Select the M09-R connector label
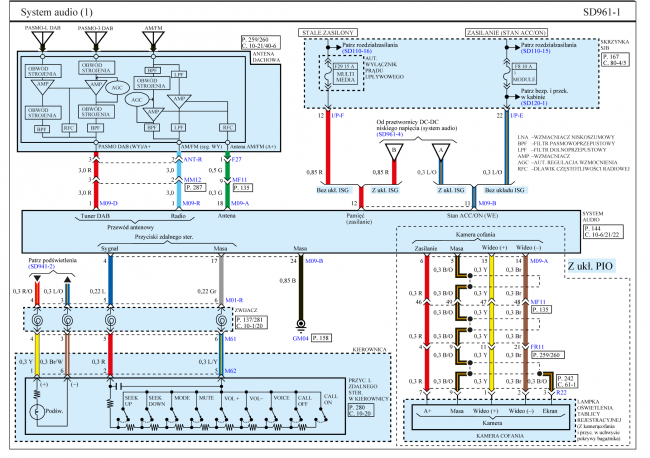Screen dimensions: 650x458 192,204
